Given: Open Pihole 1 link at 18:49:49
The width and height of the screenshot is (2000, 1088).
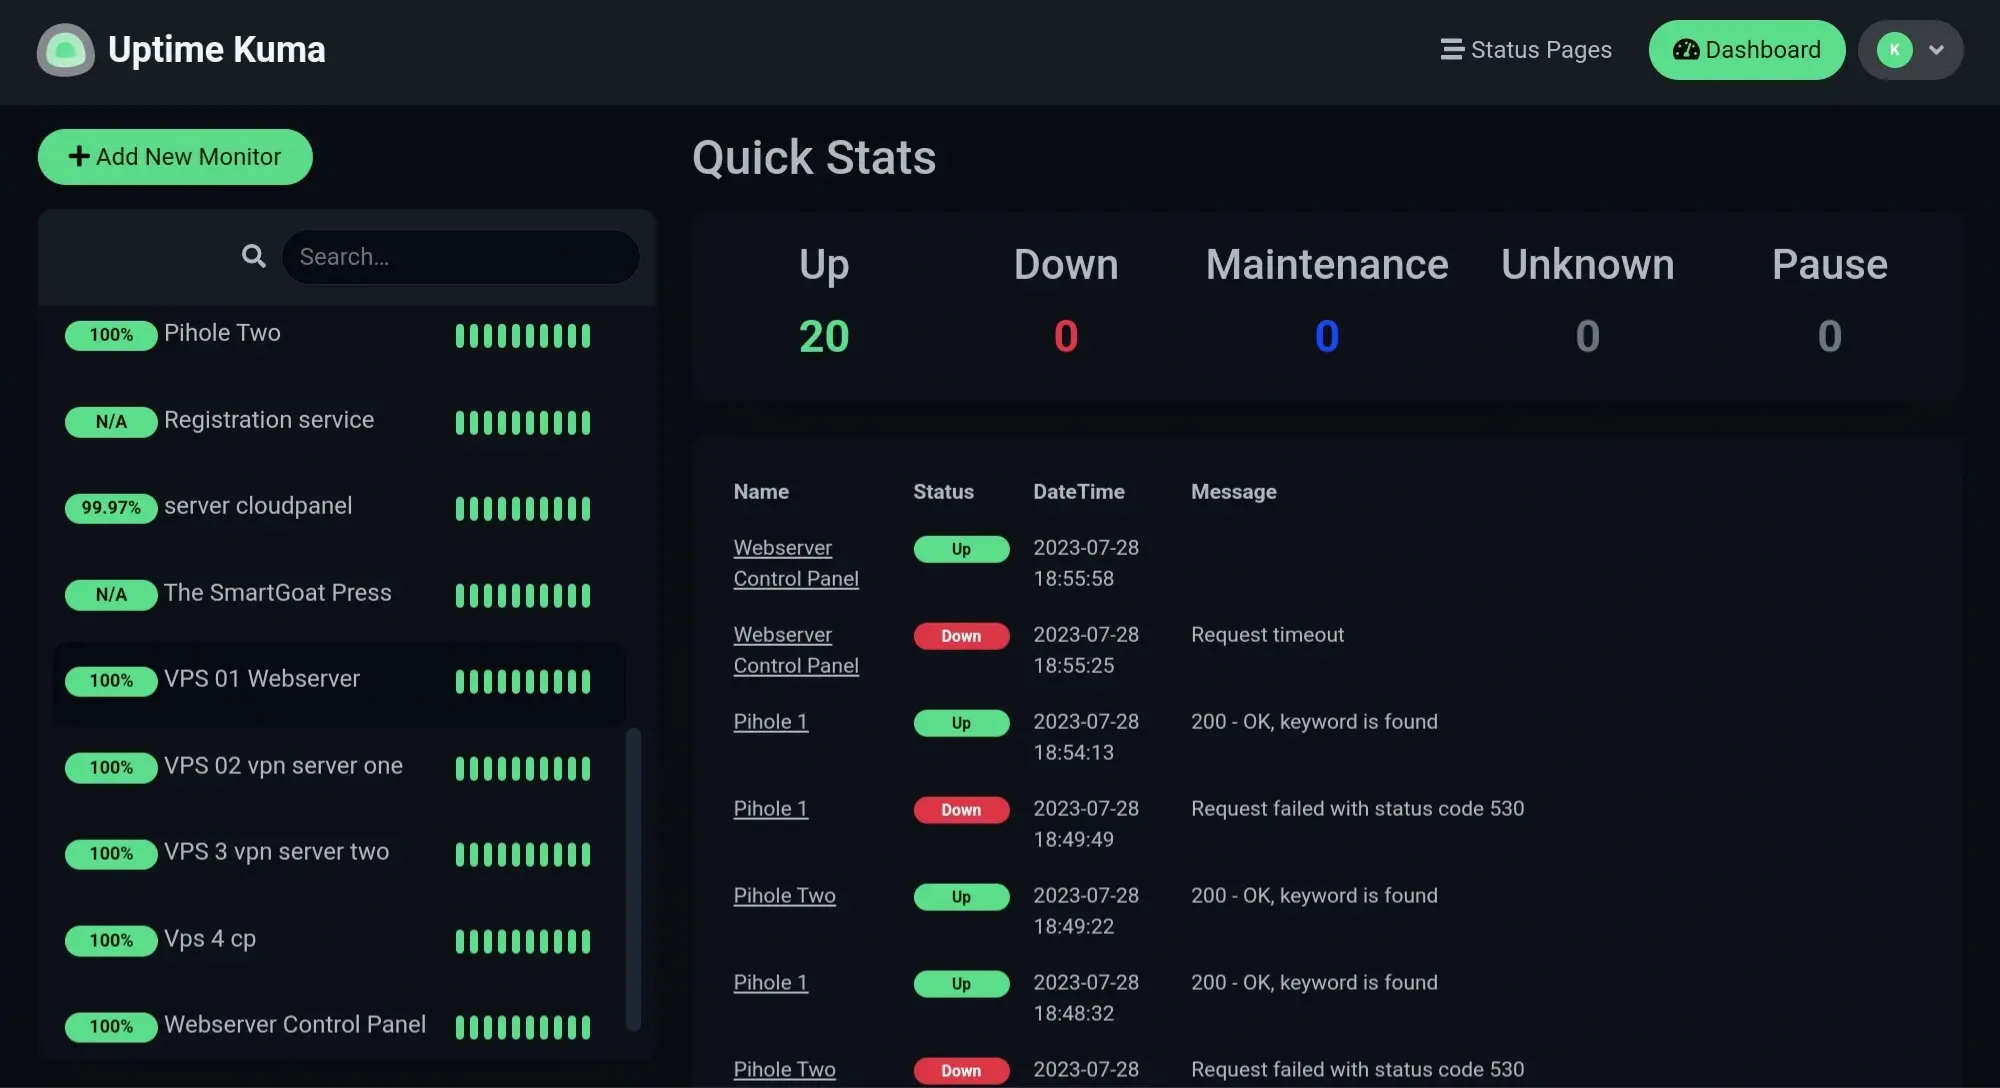Looking at the screenshot, I should 770,808.
